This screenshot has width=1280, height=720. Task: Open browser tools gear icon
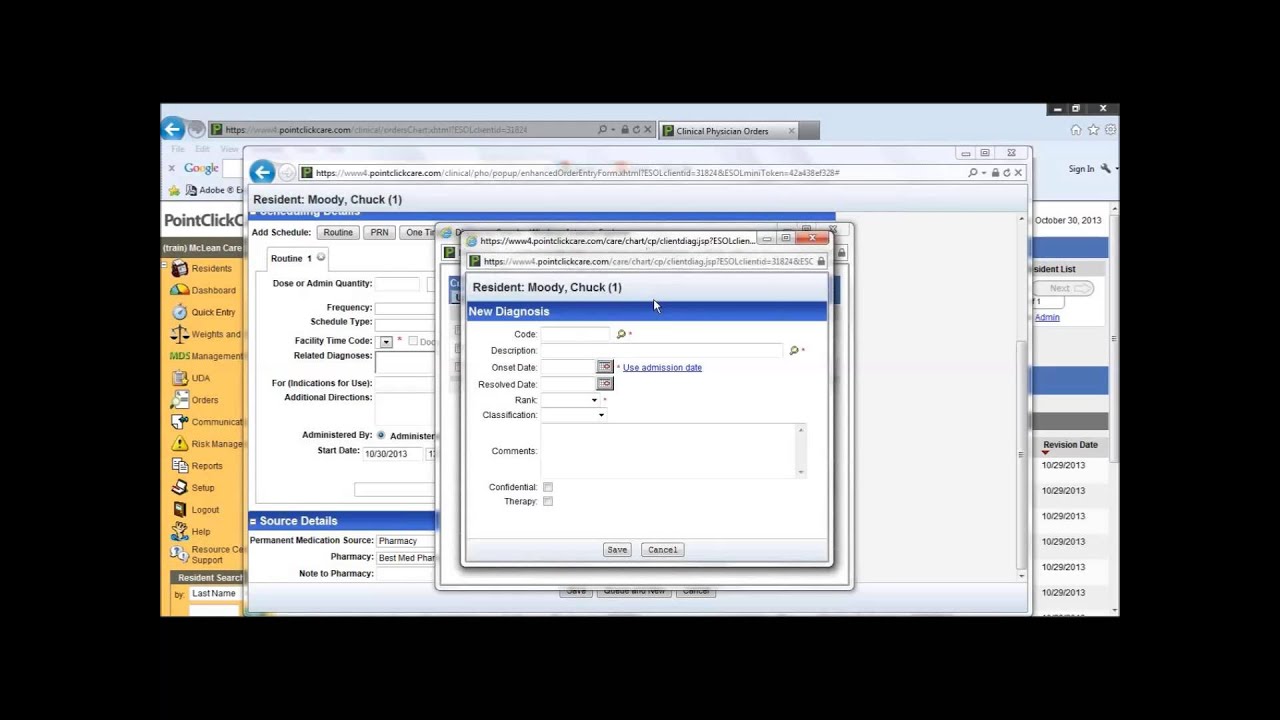[1110, 130]
